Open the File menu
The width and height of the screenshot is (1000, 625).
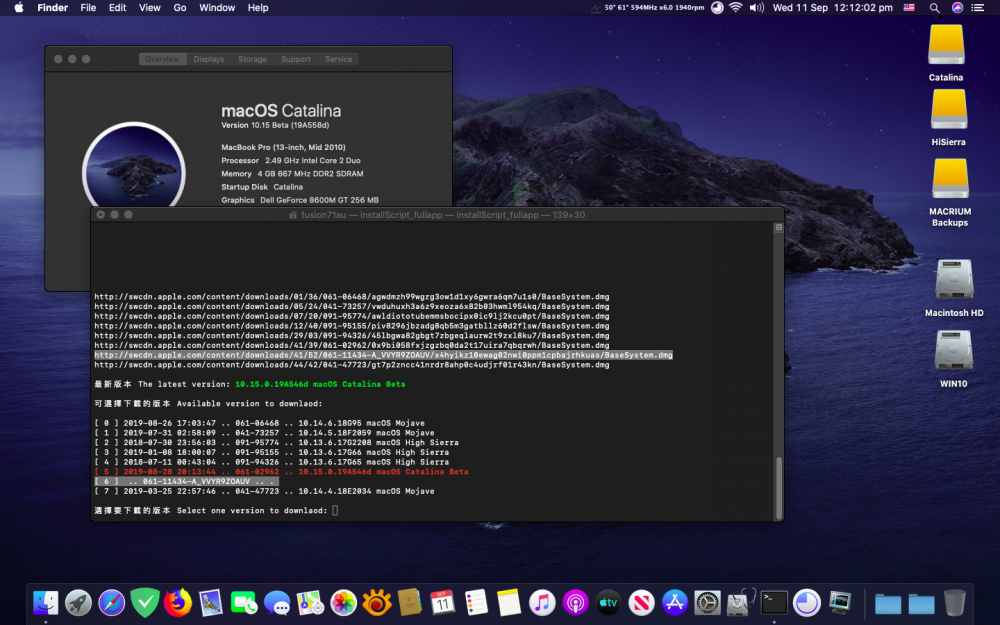pos(88,8)
